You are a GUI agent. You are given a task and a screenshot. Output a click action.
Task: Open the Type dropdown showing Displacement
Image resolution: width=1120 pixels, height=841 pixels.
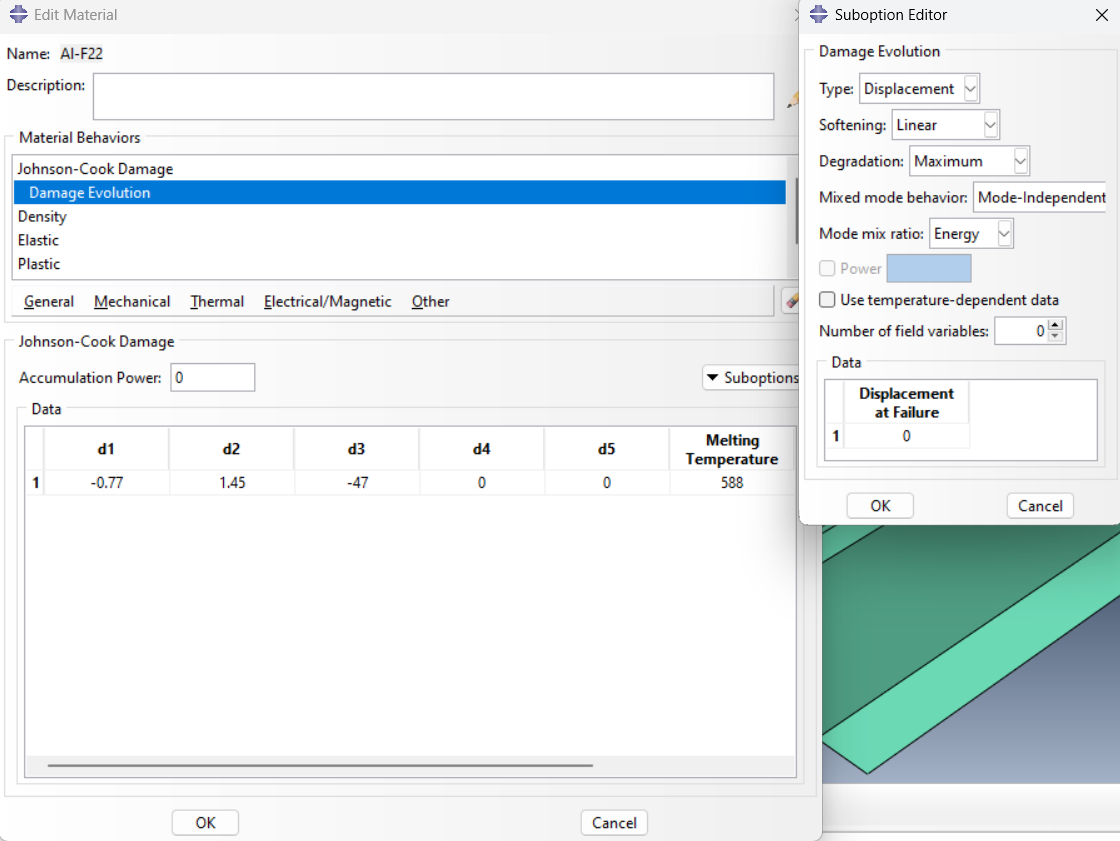919,89
